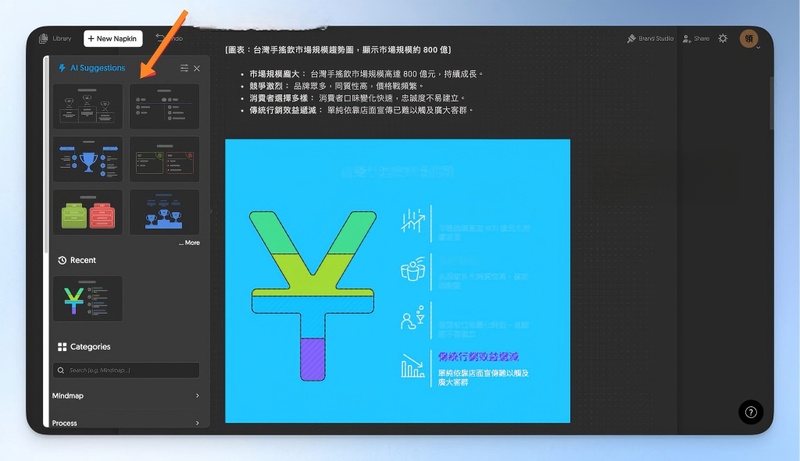Viewport: 800px width, 461px height.
Task: Select the green and red blocks suggestion
Action: point(88,212)
